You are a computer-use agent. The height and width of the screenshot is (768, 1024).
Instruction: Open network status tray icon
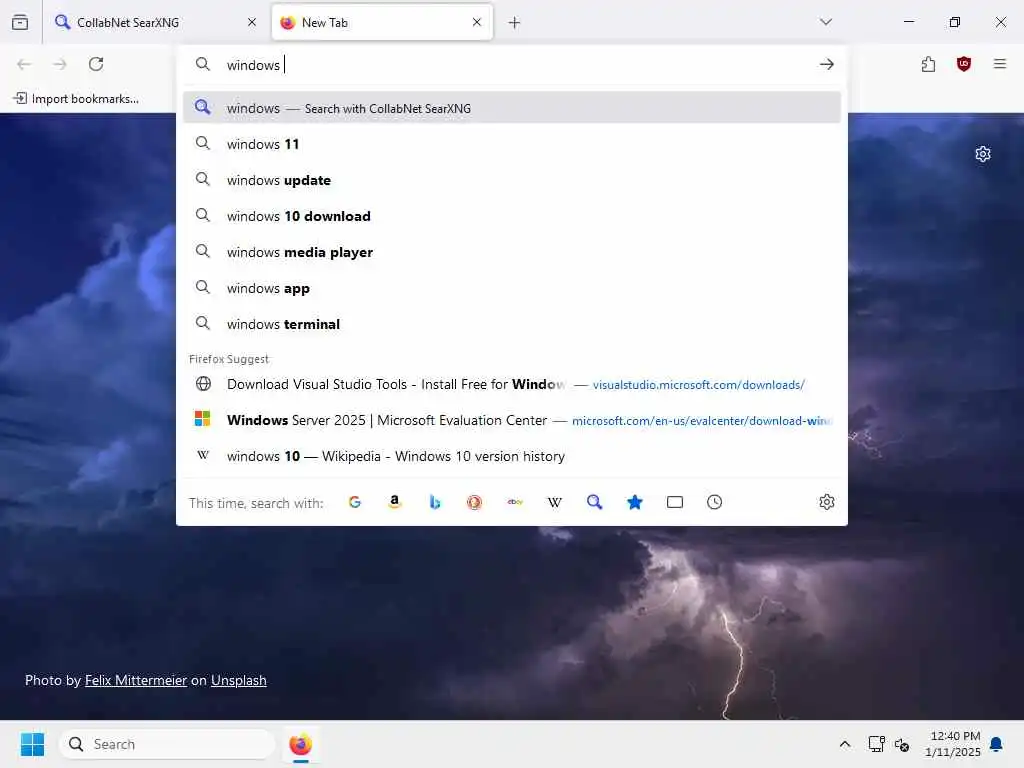point(876,744)
